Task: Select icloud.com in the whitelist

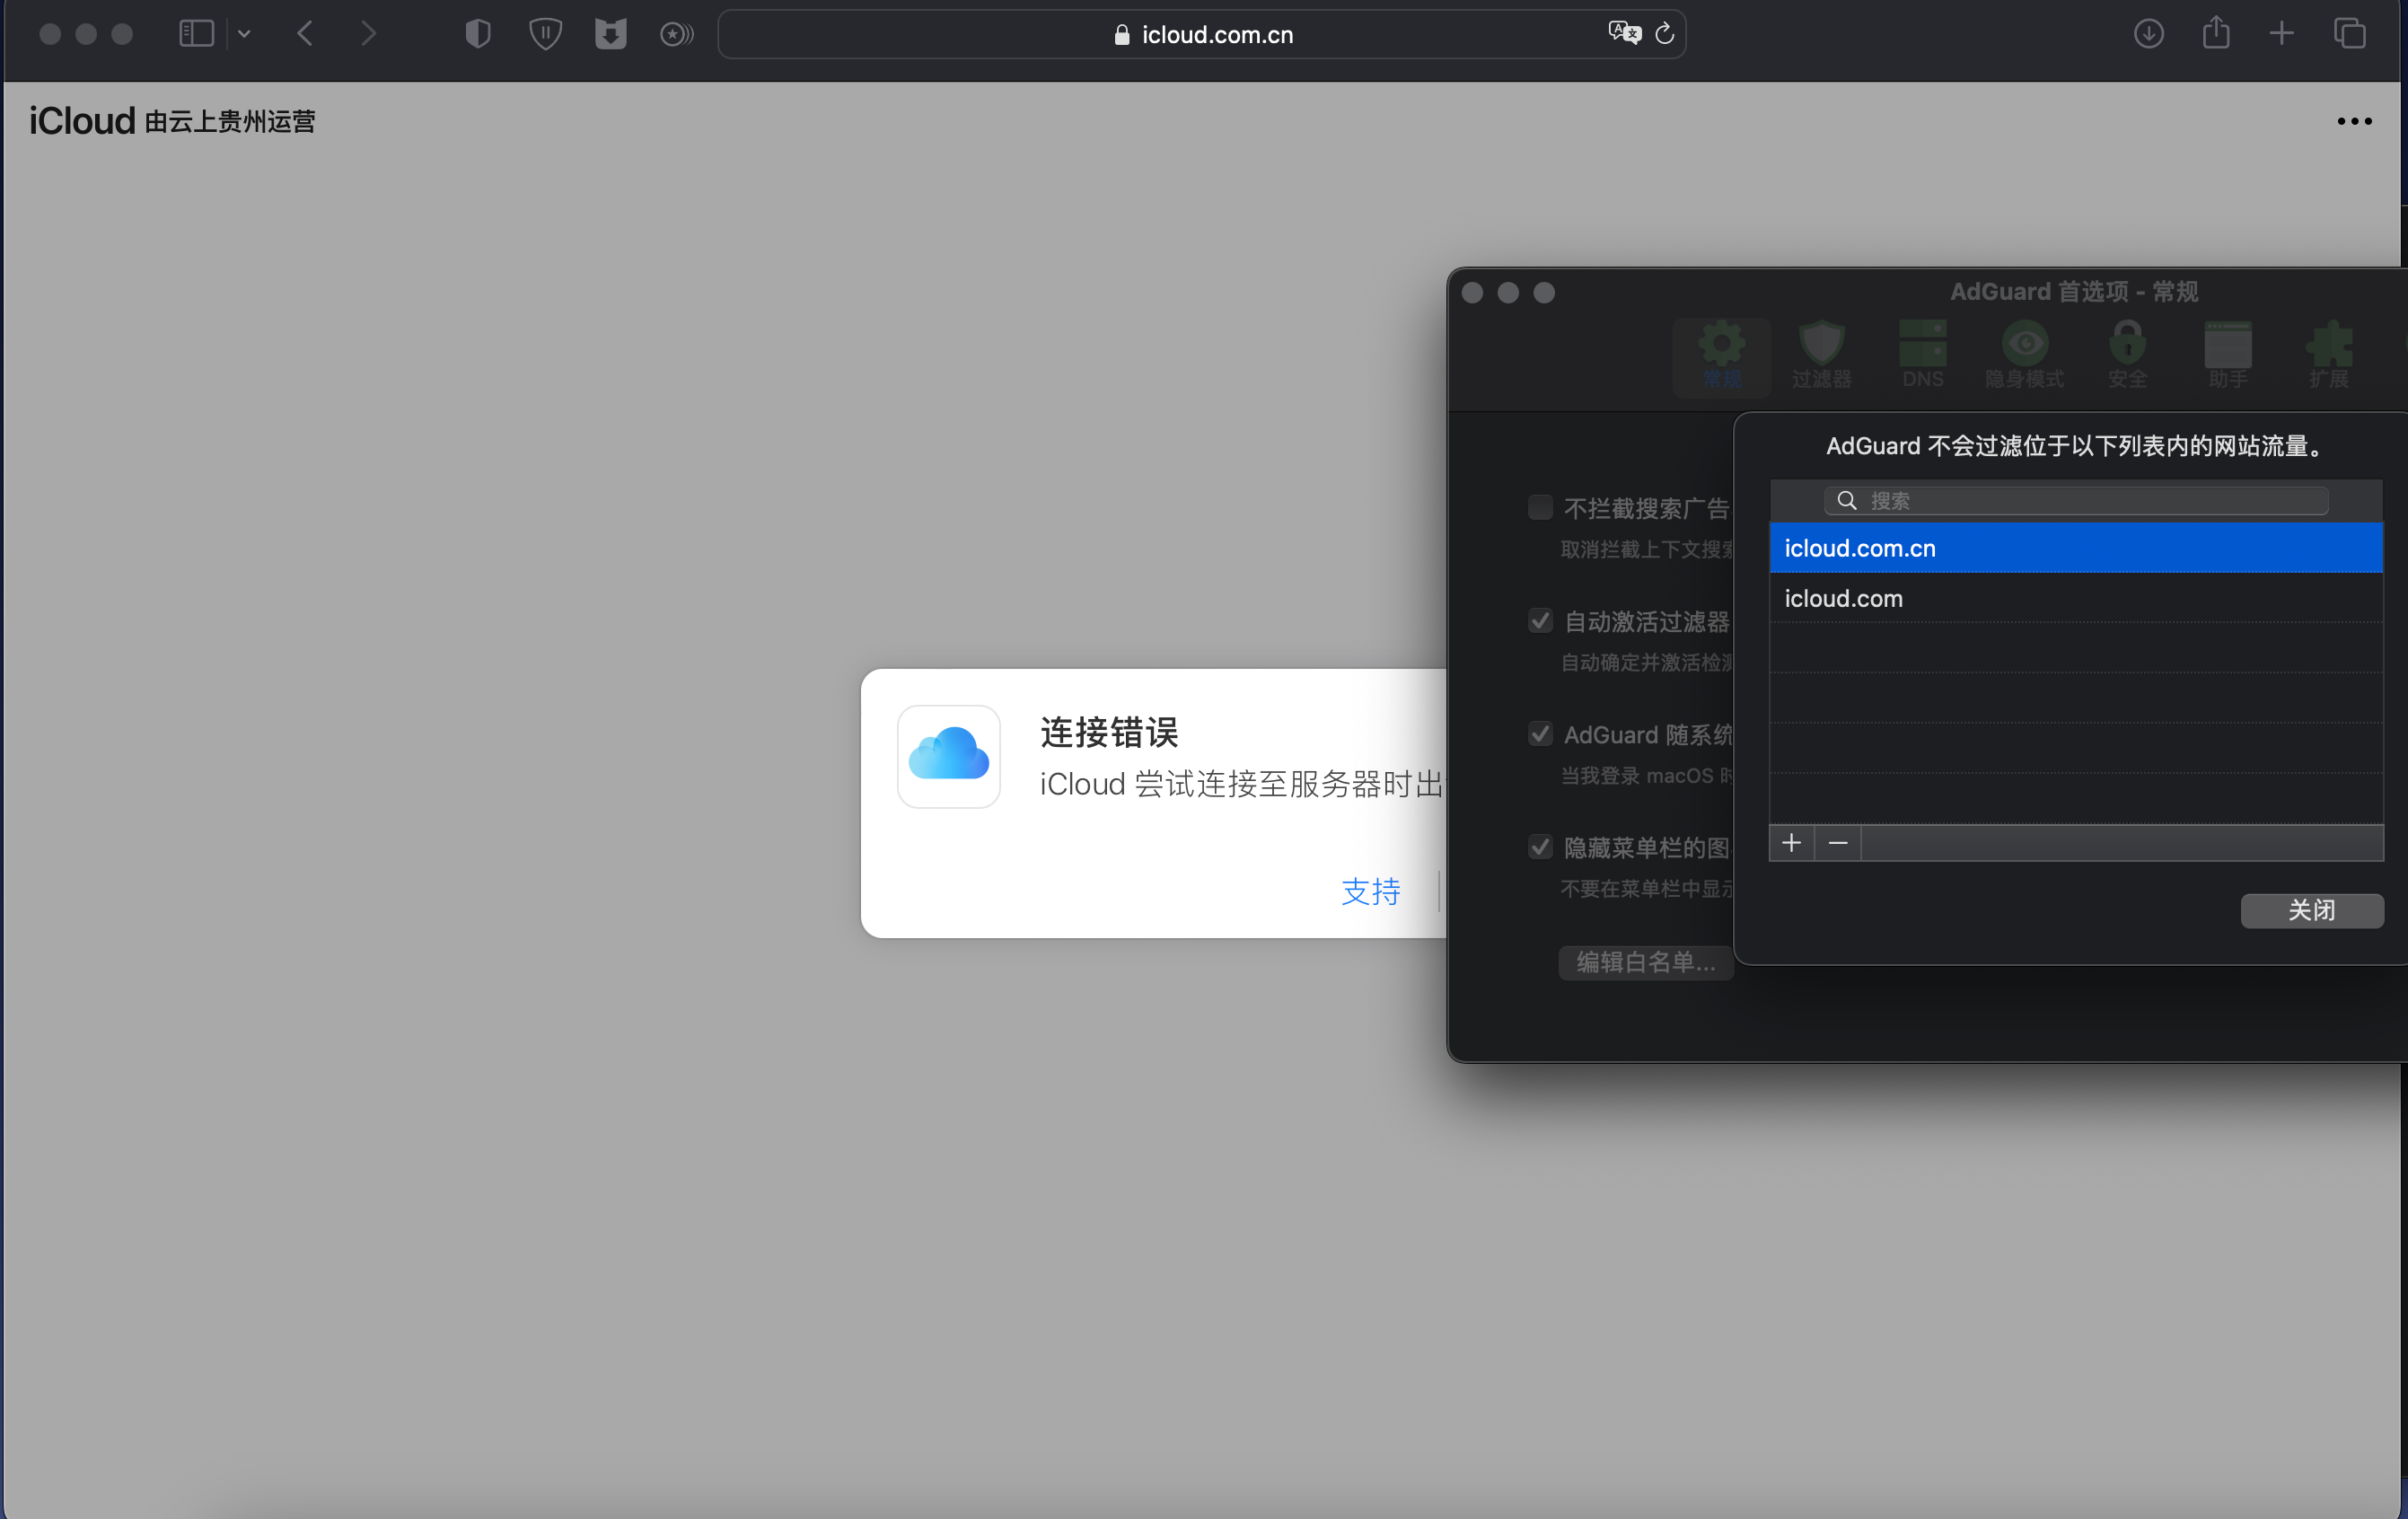Action: coord(2076,598)
